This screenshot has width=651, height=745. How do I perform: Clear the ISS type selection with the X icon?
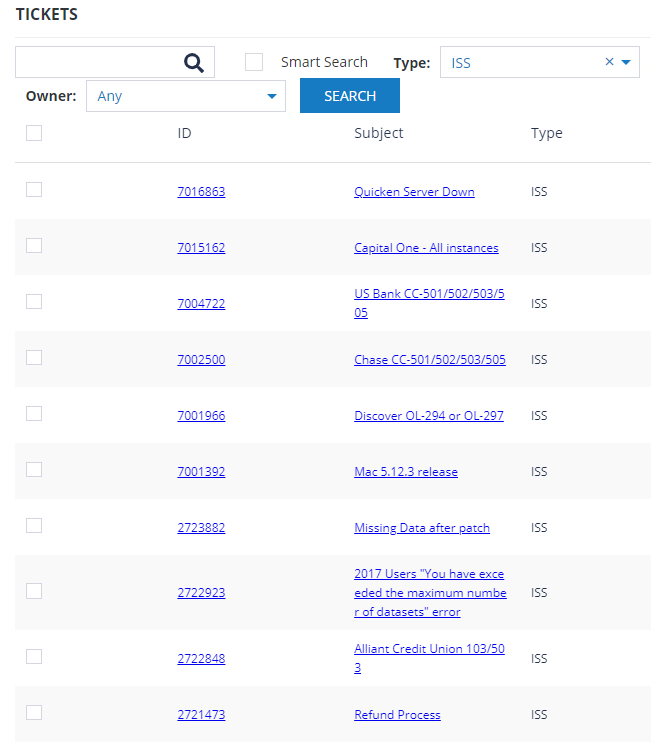[x=609, y=62]
